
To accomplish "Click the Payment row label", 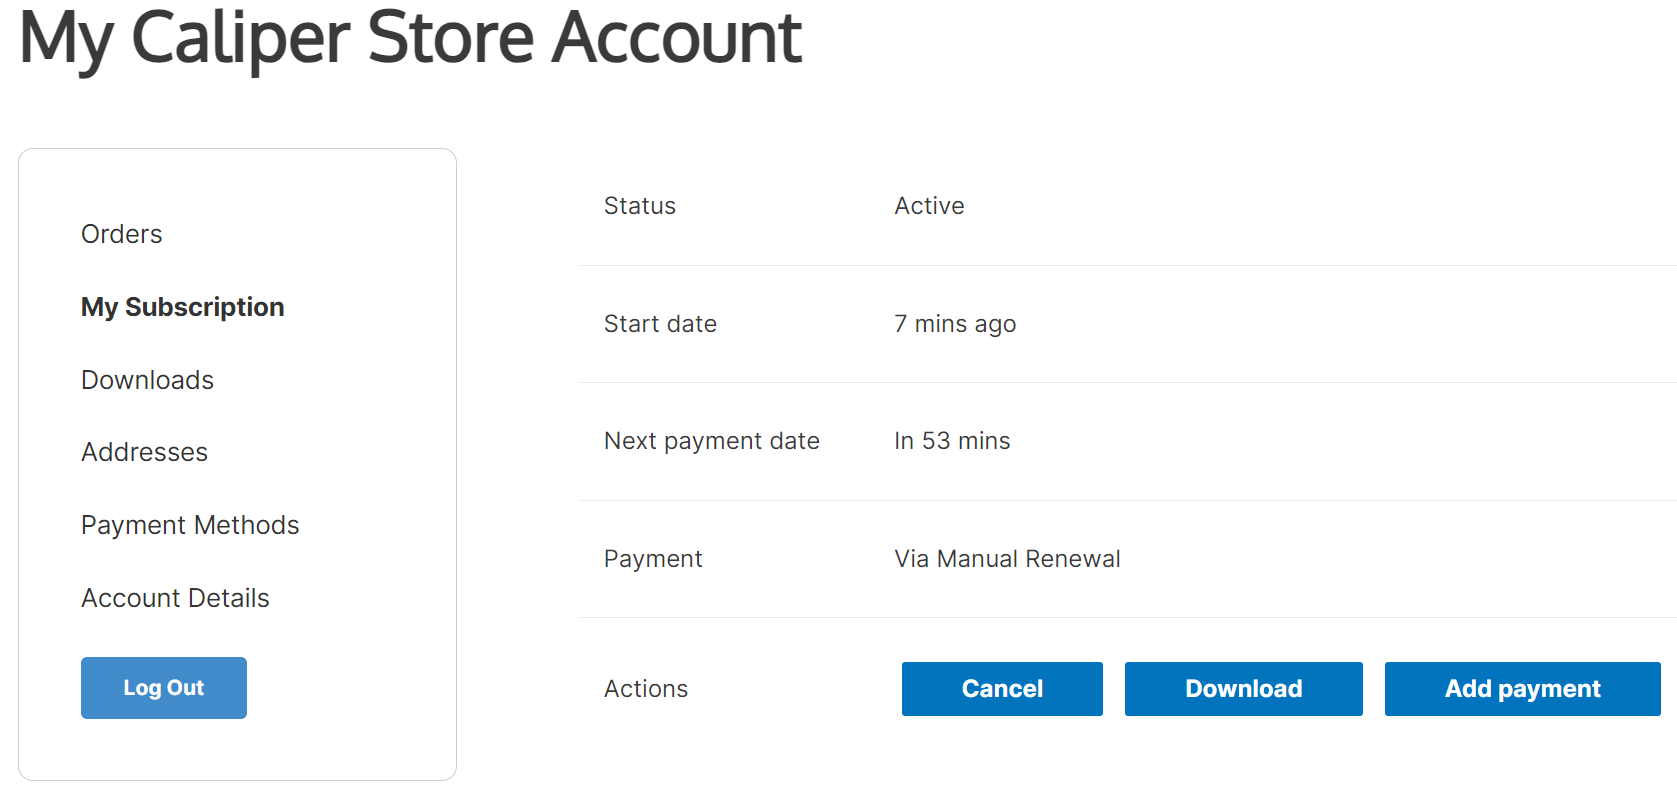I will coord(653,559).
